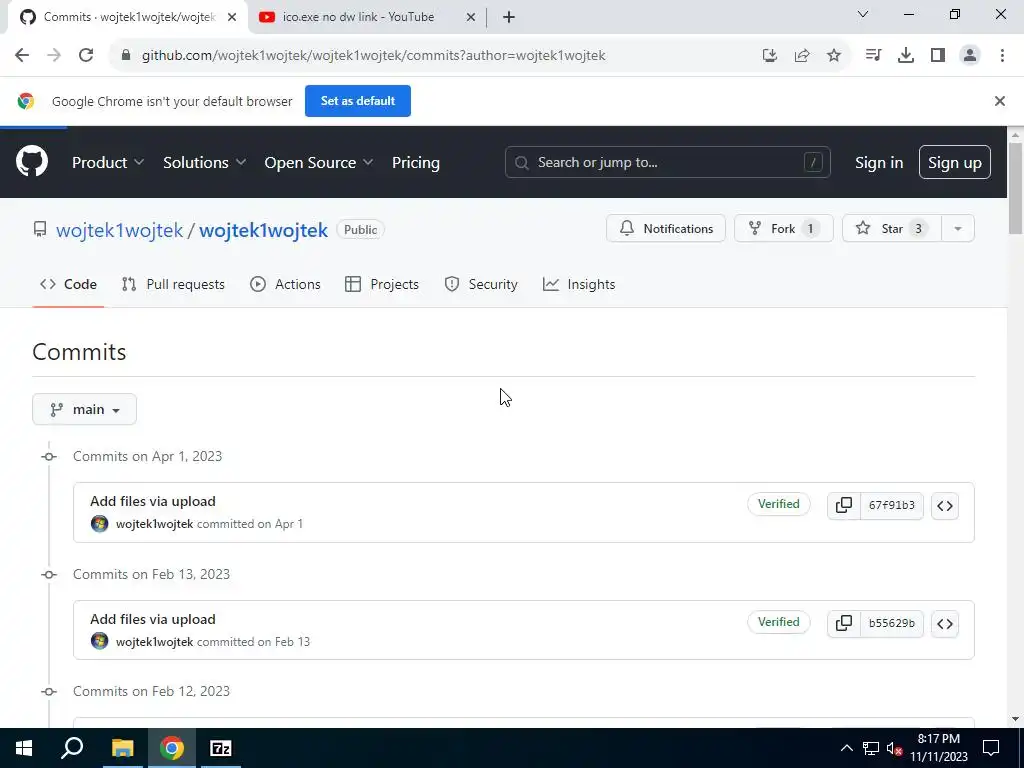Click taskbar clock showing 8:17 PM
The height and width of the screenshot is (768, 1024).
939,748
